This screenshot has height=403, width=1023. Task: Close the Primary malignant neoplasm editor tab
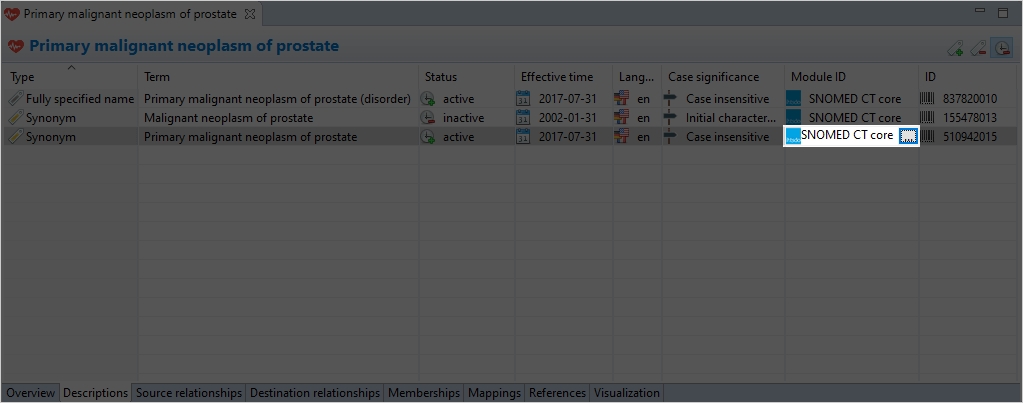[x=250, y=14]
